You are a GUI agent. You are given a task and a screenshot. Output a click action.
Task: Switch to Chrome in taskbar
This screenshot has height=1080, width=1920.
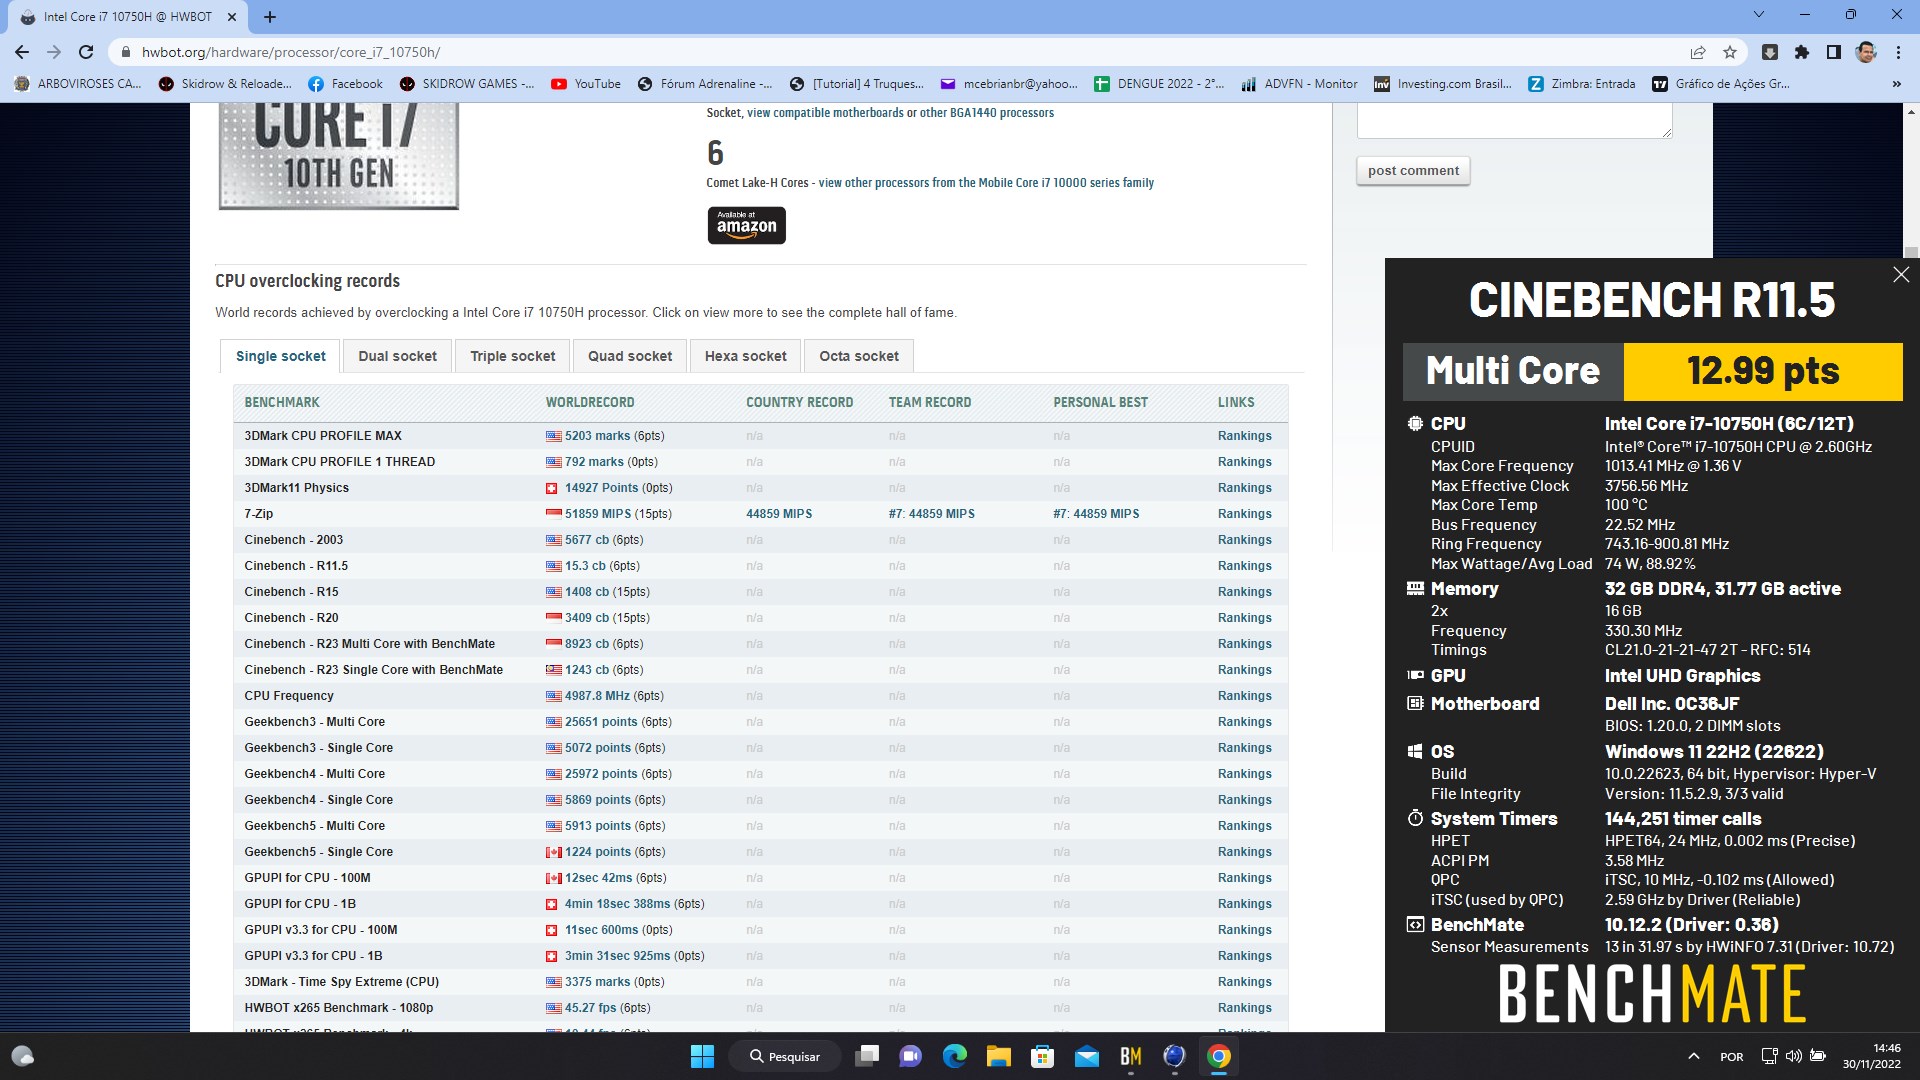(1219, 1056)
